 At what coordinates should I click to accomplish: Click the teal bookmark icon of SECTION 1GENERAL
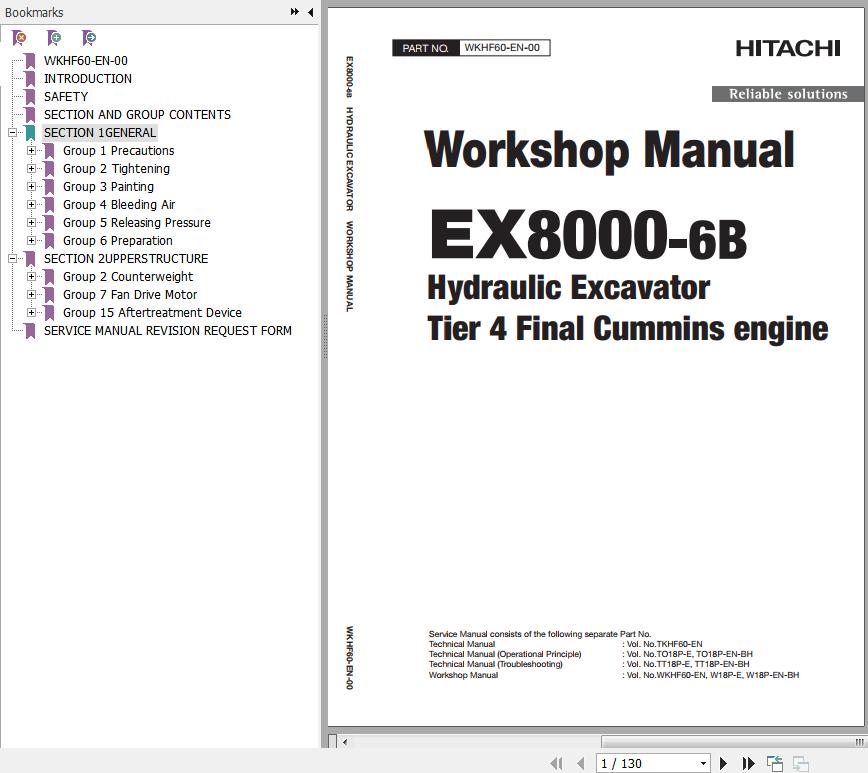[30, 133]
